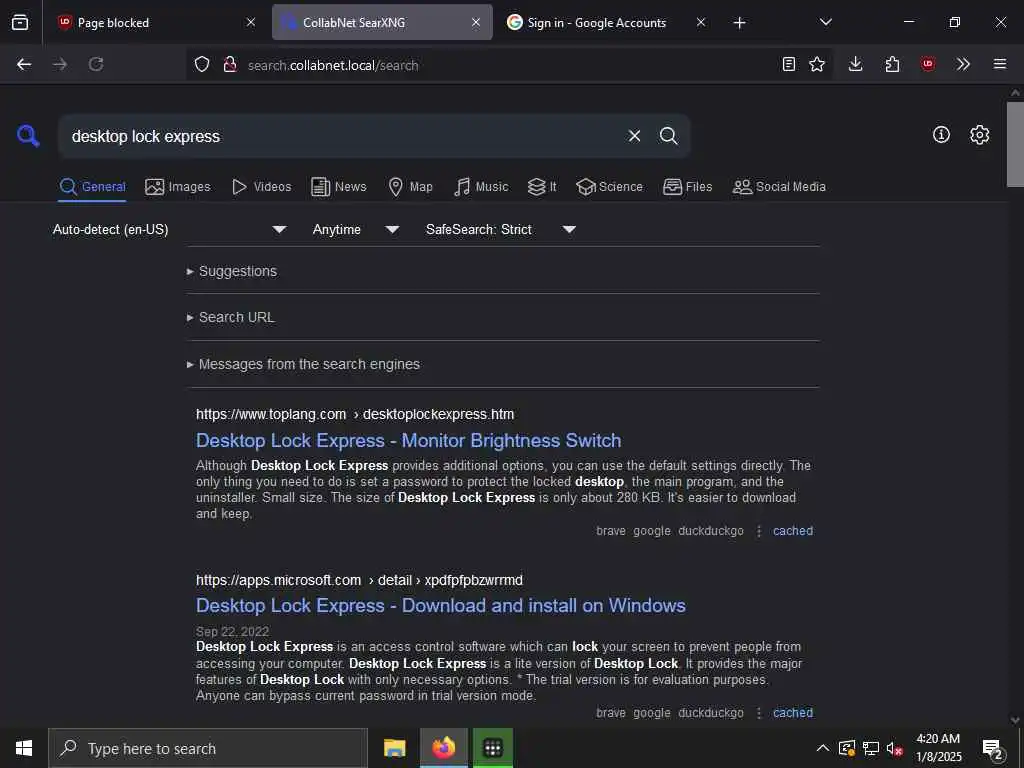
Task: Submit search with the magnifier button
Action: [669, 136]
